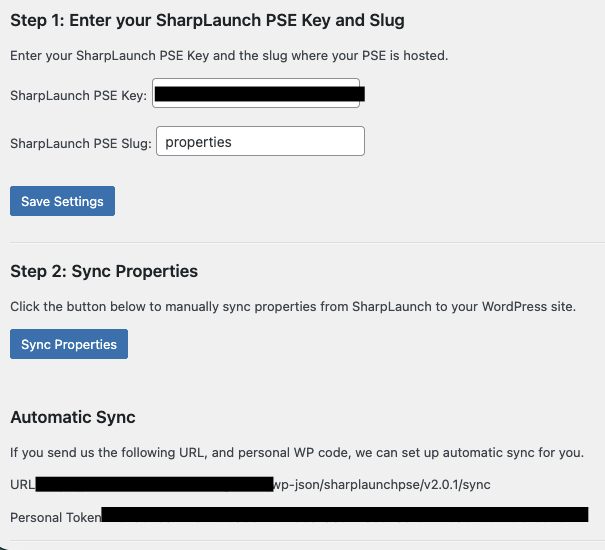Click the "SharpLaunch PSE Slug:" label
This screenshot has height=550, width=605.
click(x=80, y=144)
